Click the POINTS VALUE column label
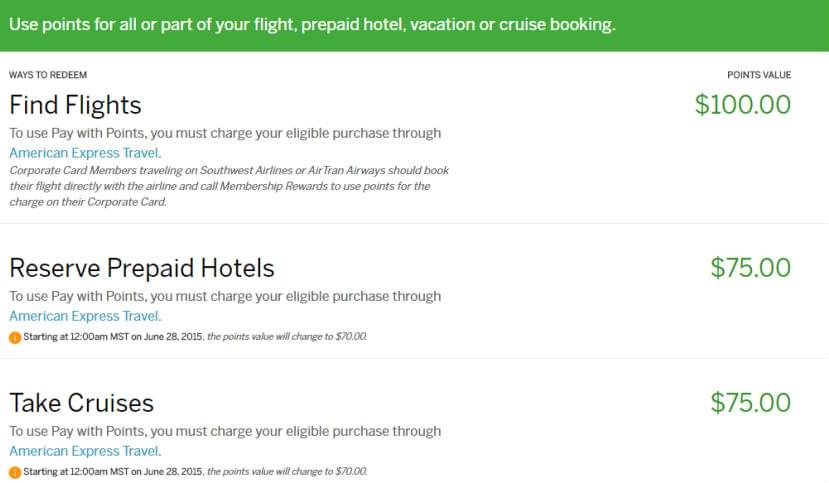This screenshot has height=483, width=829. (759, 75)
